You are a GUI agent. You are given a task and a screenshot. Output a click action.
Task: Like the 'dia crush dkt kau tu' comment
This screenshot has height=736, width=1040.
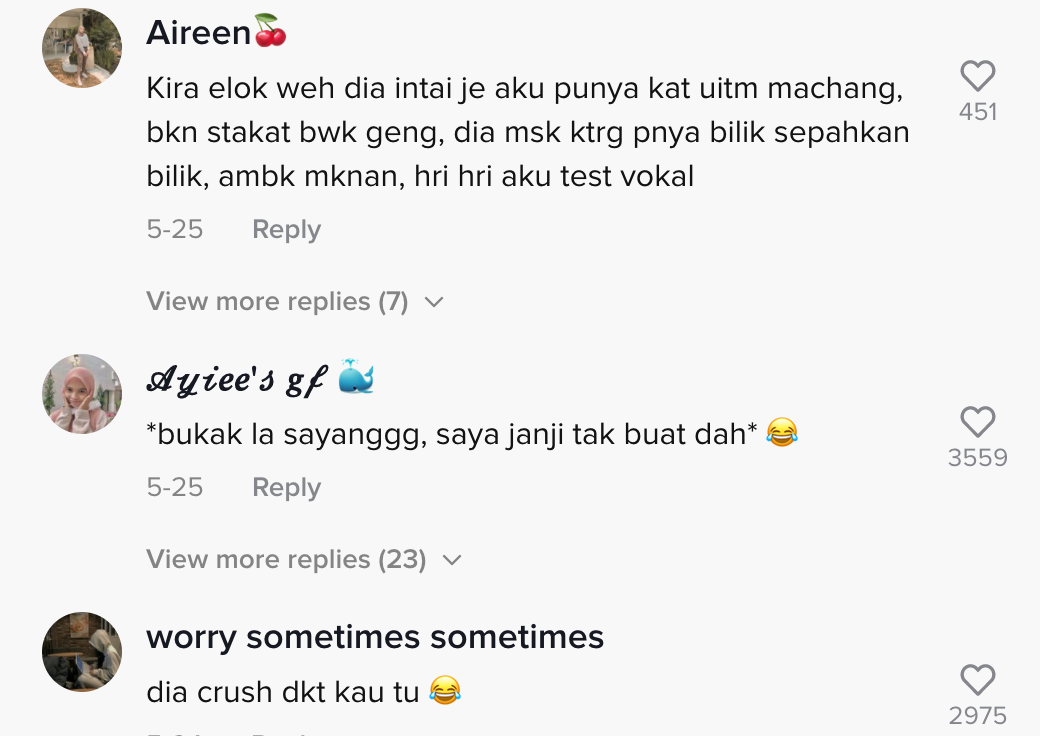[x=978, y=680]
